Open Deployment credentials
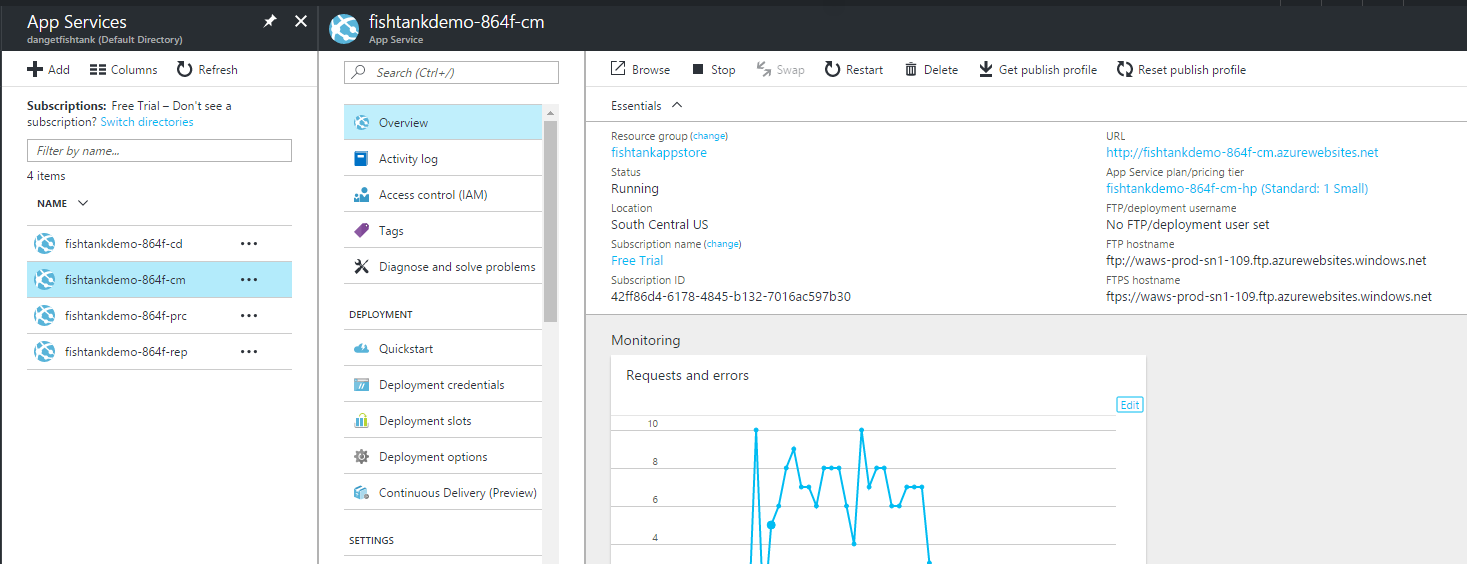Image resolution: width=1467 pixels, height=564 pixels. click(x=443, y=385)
